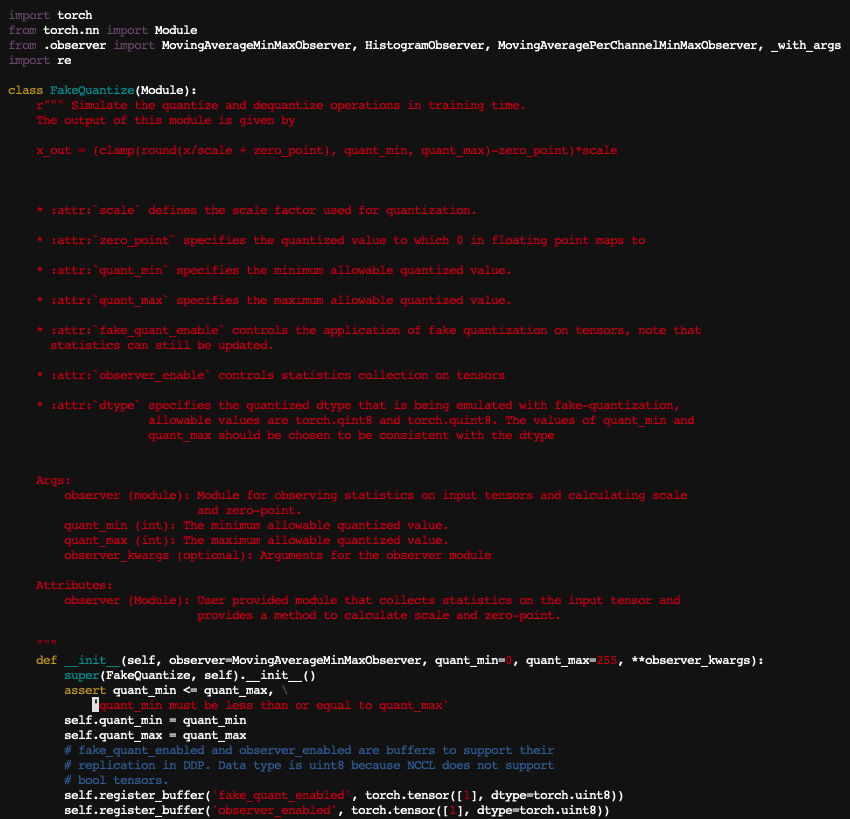This screenshot has width=850, height=819.
Task: Click the 'quant_min must be less than' error string
Action: [x=272, y=706]
